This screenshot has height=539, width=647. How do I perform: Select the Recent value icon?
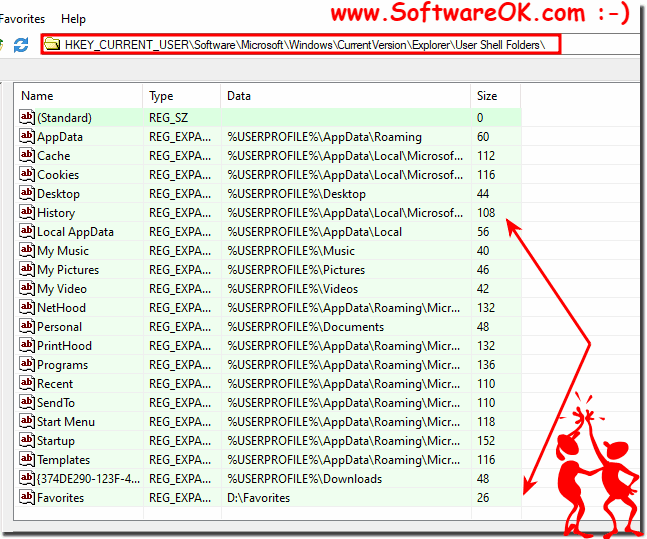(27, 383)
